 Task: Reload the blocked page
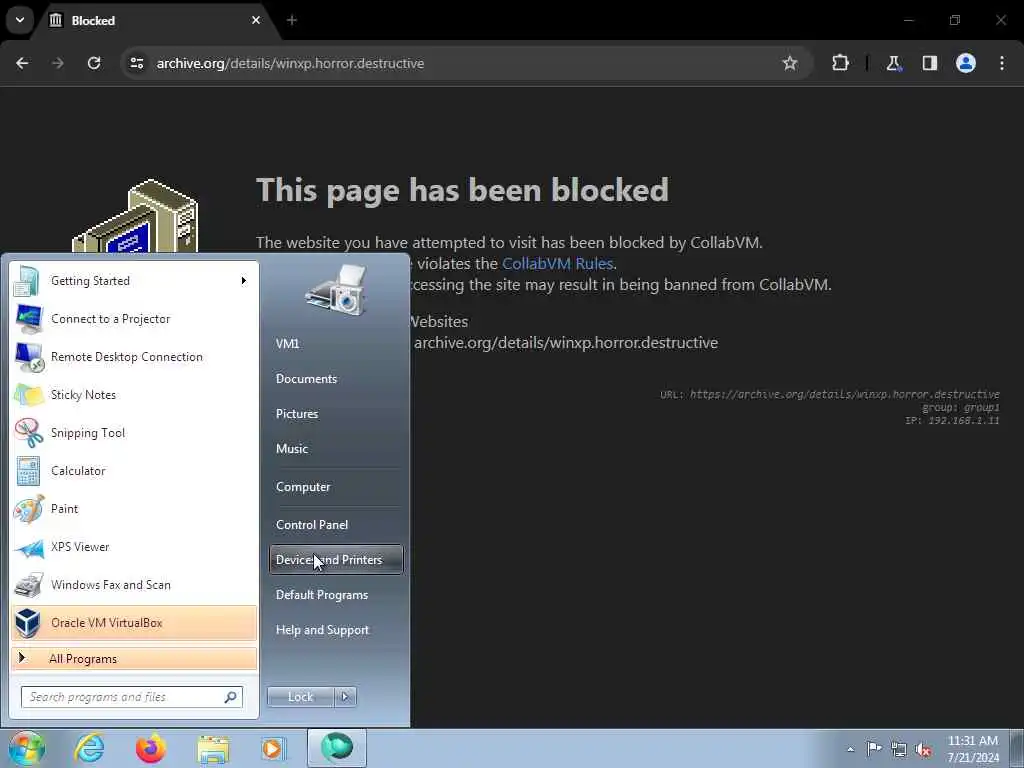(x=94, y=63)
